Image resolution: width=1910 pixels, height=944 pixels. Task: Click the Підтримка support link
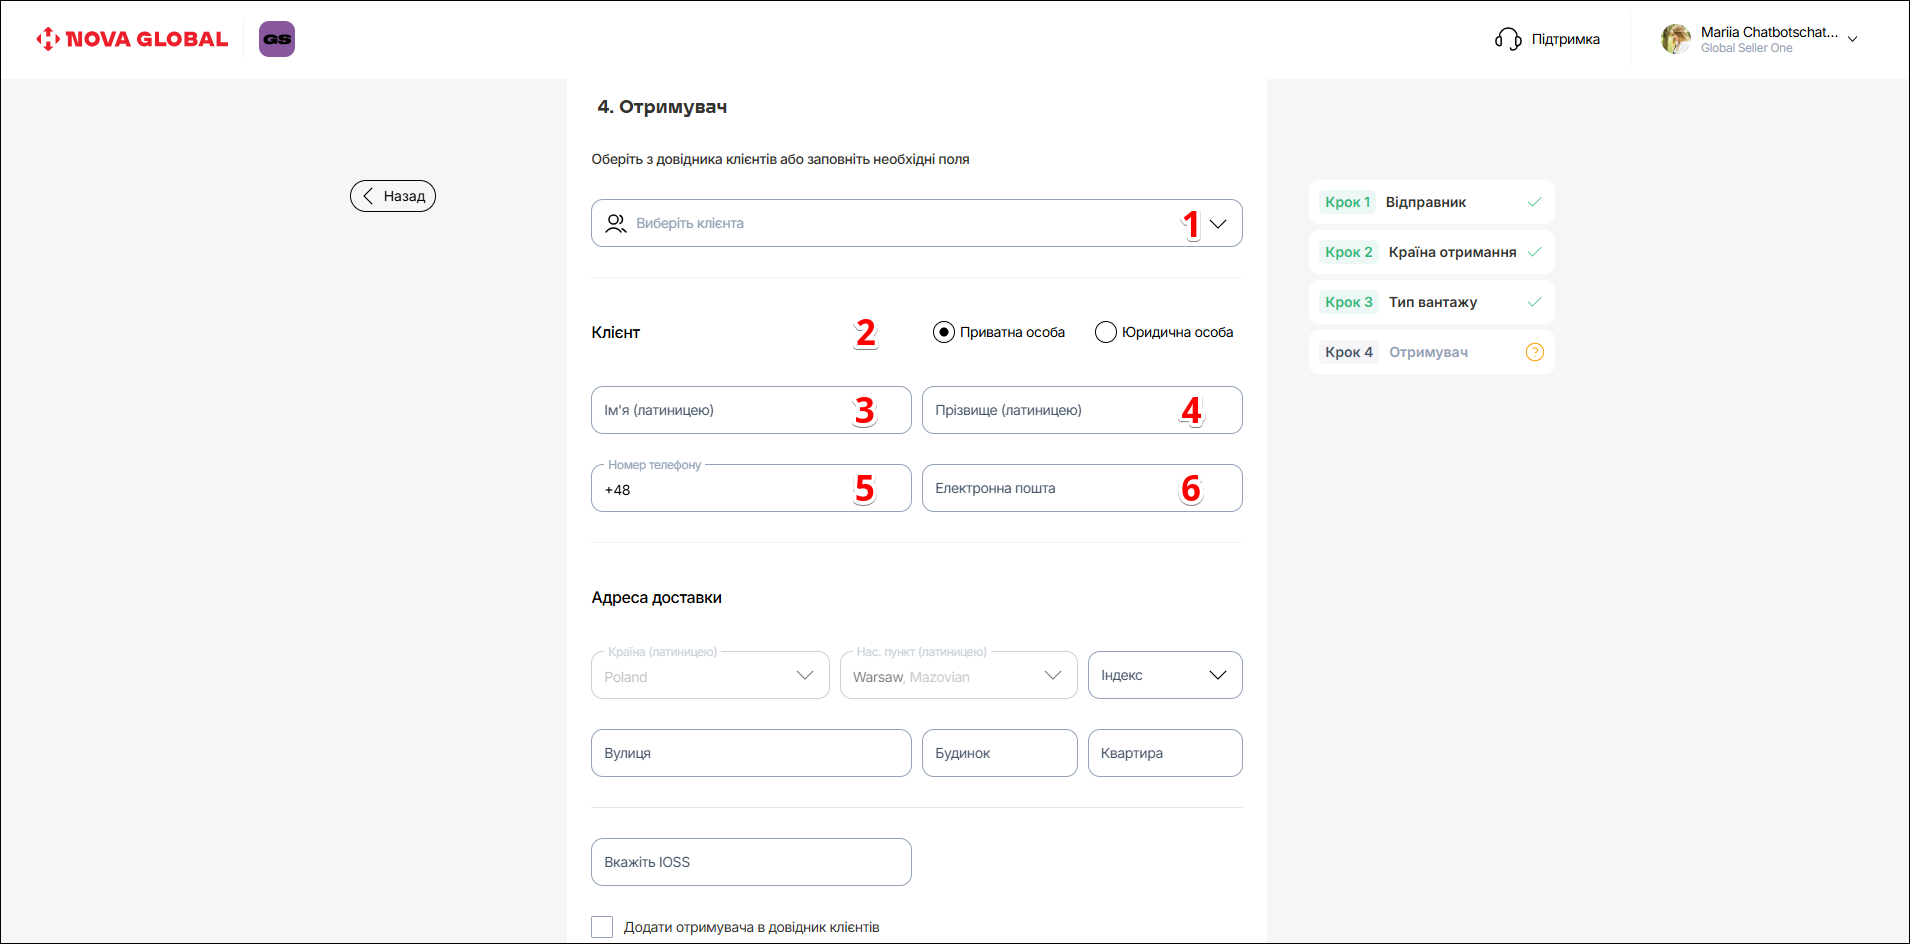1565,39
